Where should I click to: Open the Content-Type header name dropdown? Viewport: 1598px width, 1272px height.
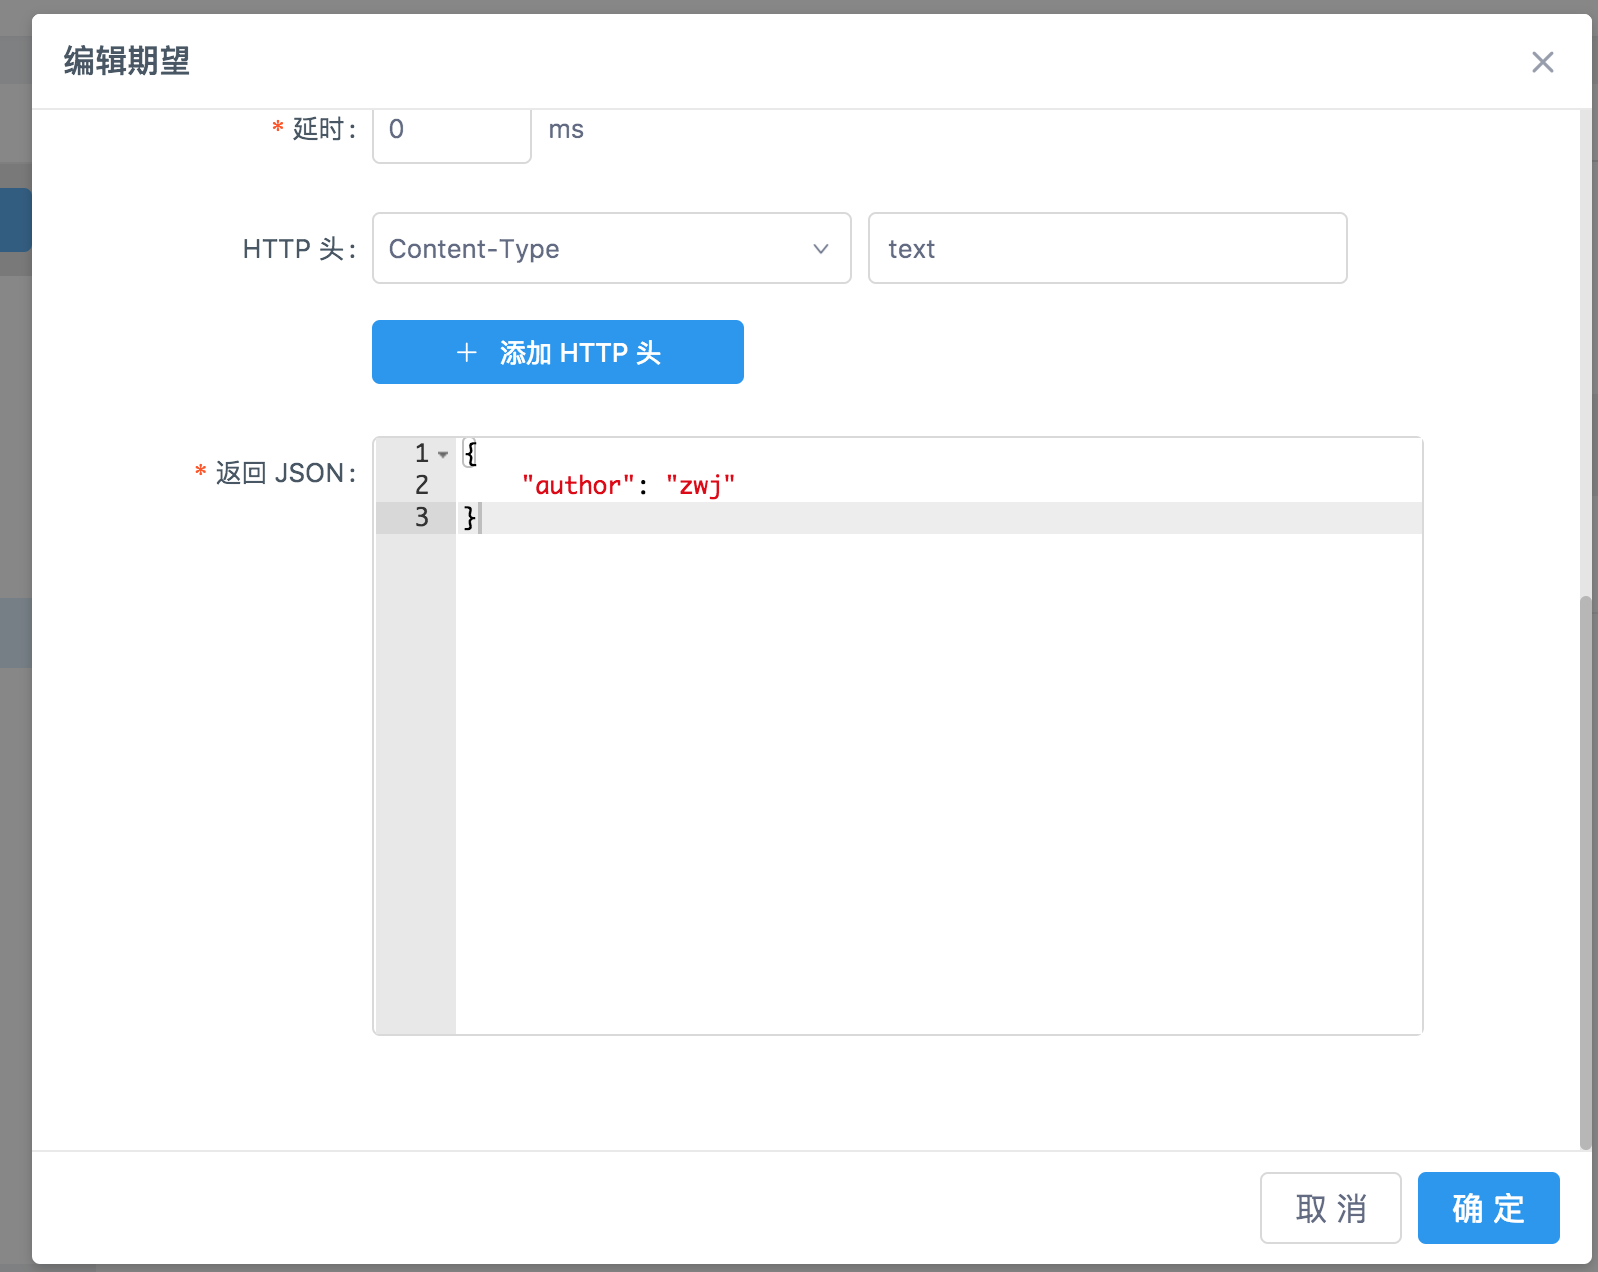coord(611,248)
